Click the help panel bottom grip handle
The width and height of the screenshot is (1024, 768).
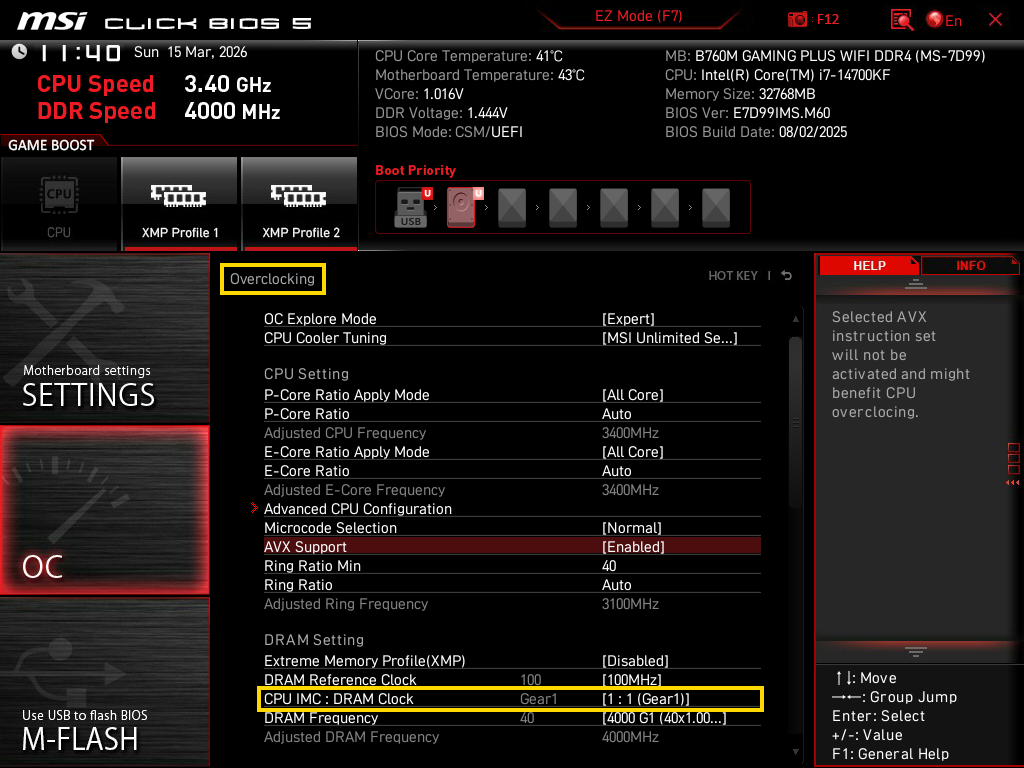[916, 652]
